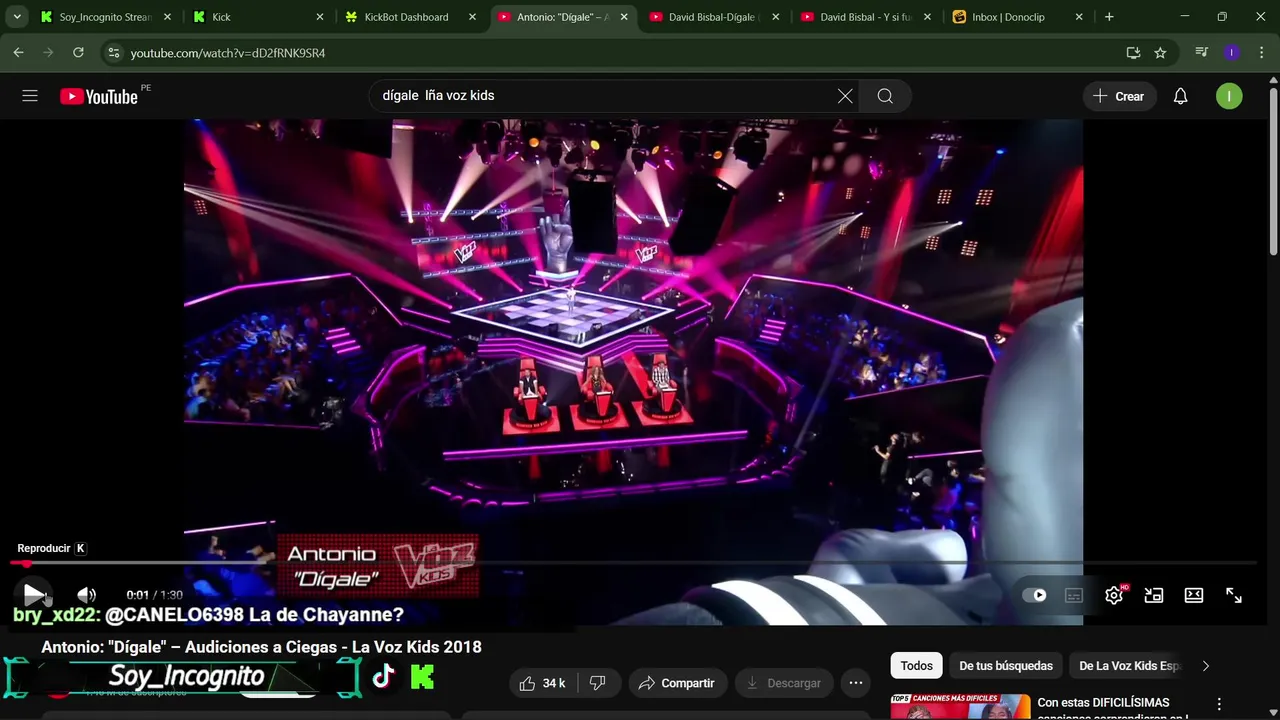
Task: Close the Inbox Donoclip tab
Action: coord(1079,17)
